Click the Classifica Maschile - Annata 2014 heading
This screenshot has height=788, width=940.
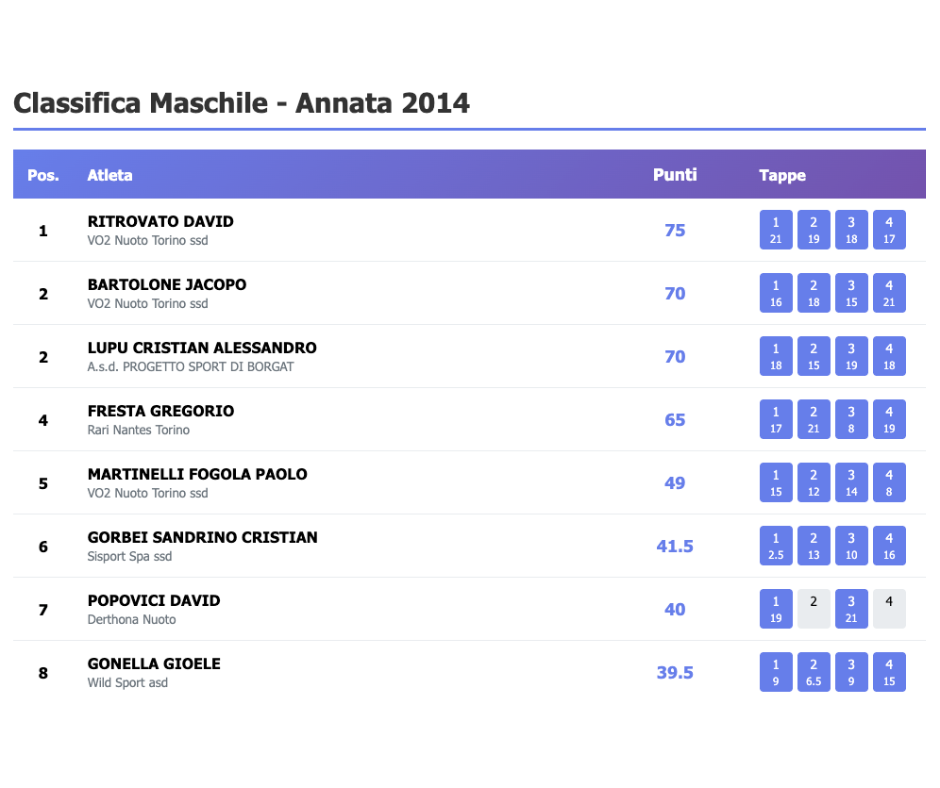(241, 103)
